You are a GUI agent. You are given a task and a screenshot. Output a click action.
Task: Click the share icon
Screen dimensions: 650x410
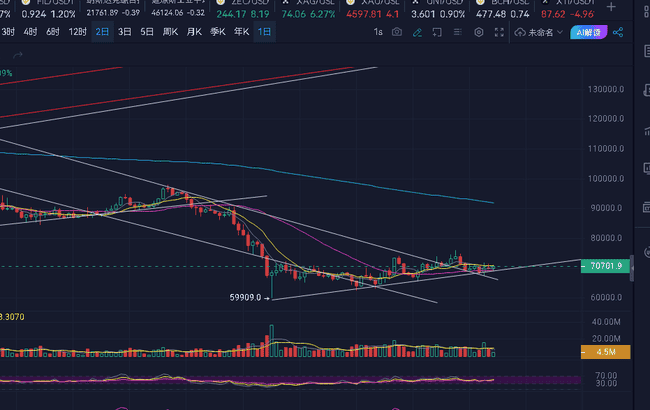pos(617,33)
